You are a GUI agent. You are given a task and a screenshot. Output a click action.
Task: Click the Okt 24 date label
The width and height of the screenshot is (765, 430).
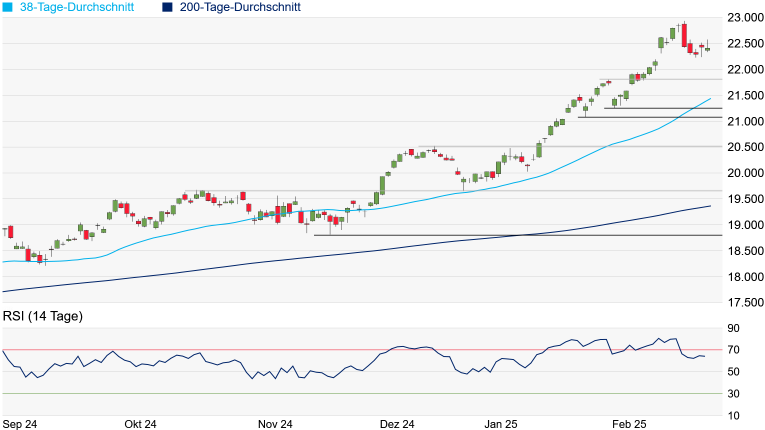tap(141, 423)
